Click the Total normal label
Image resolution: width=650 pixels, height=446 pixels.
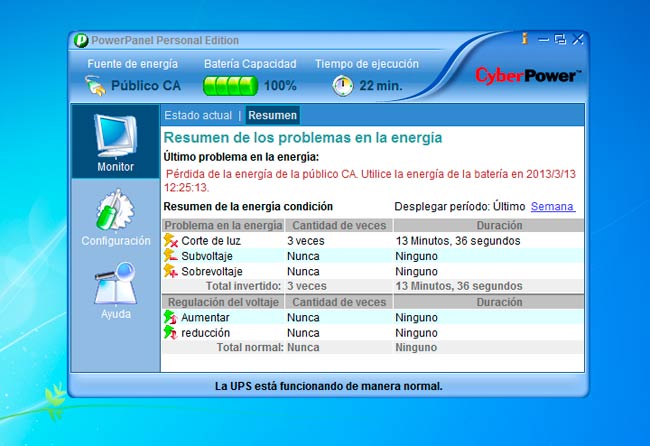tap(250, 347)
